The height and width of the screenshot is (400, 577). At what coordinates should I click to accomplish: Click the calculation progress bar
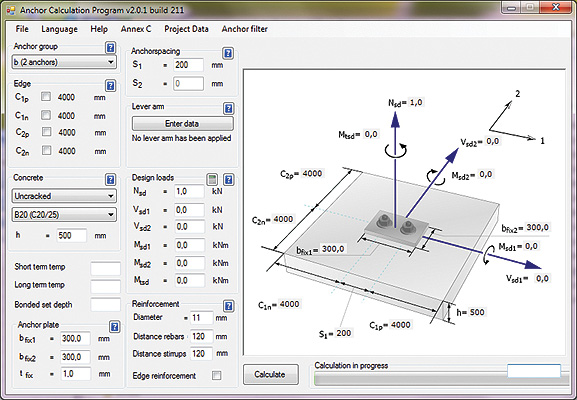pyautogui.click(x=442, y=378)
